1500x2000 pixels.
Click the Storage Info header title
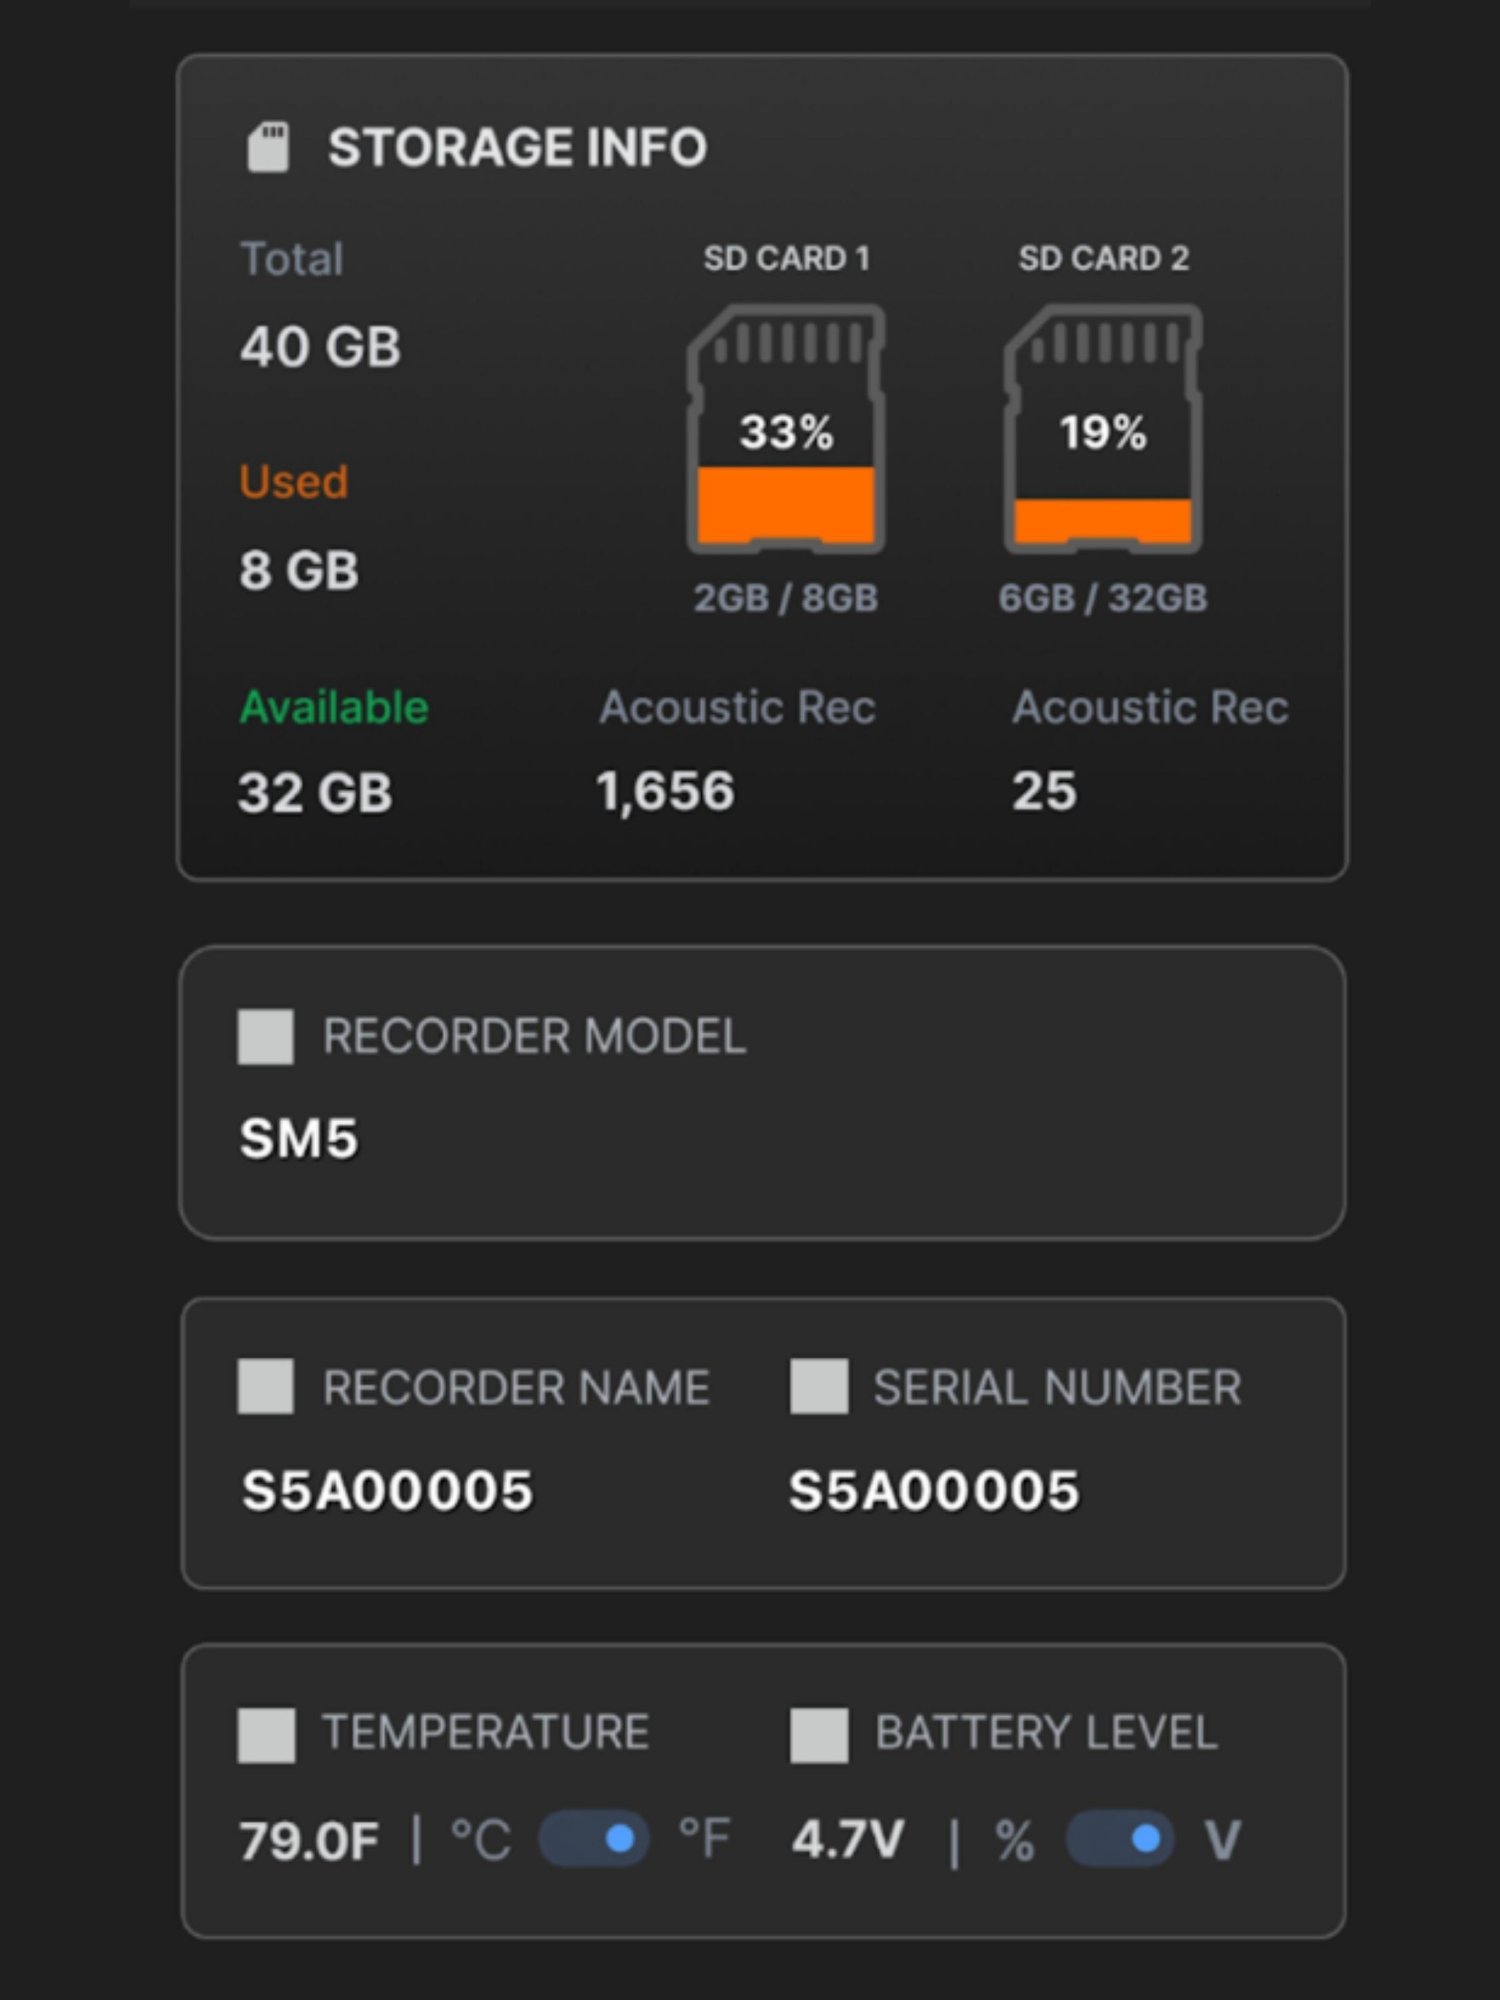515,146
